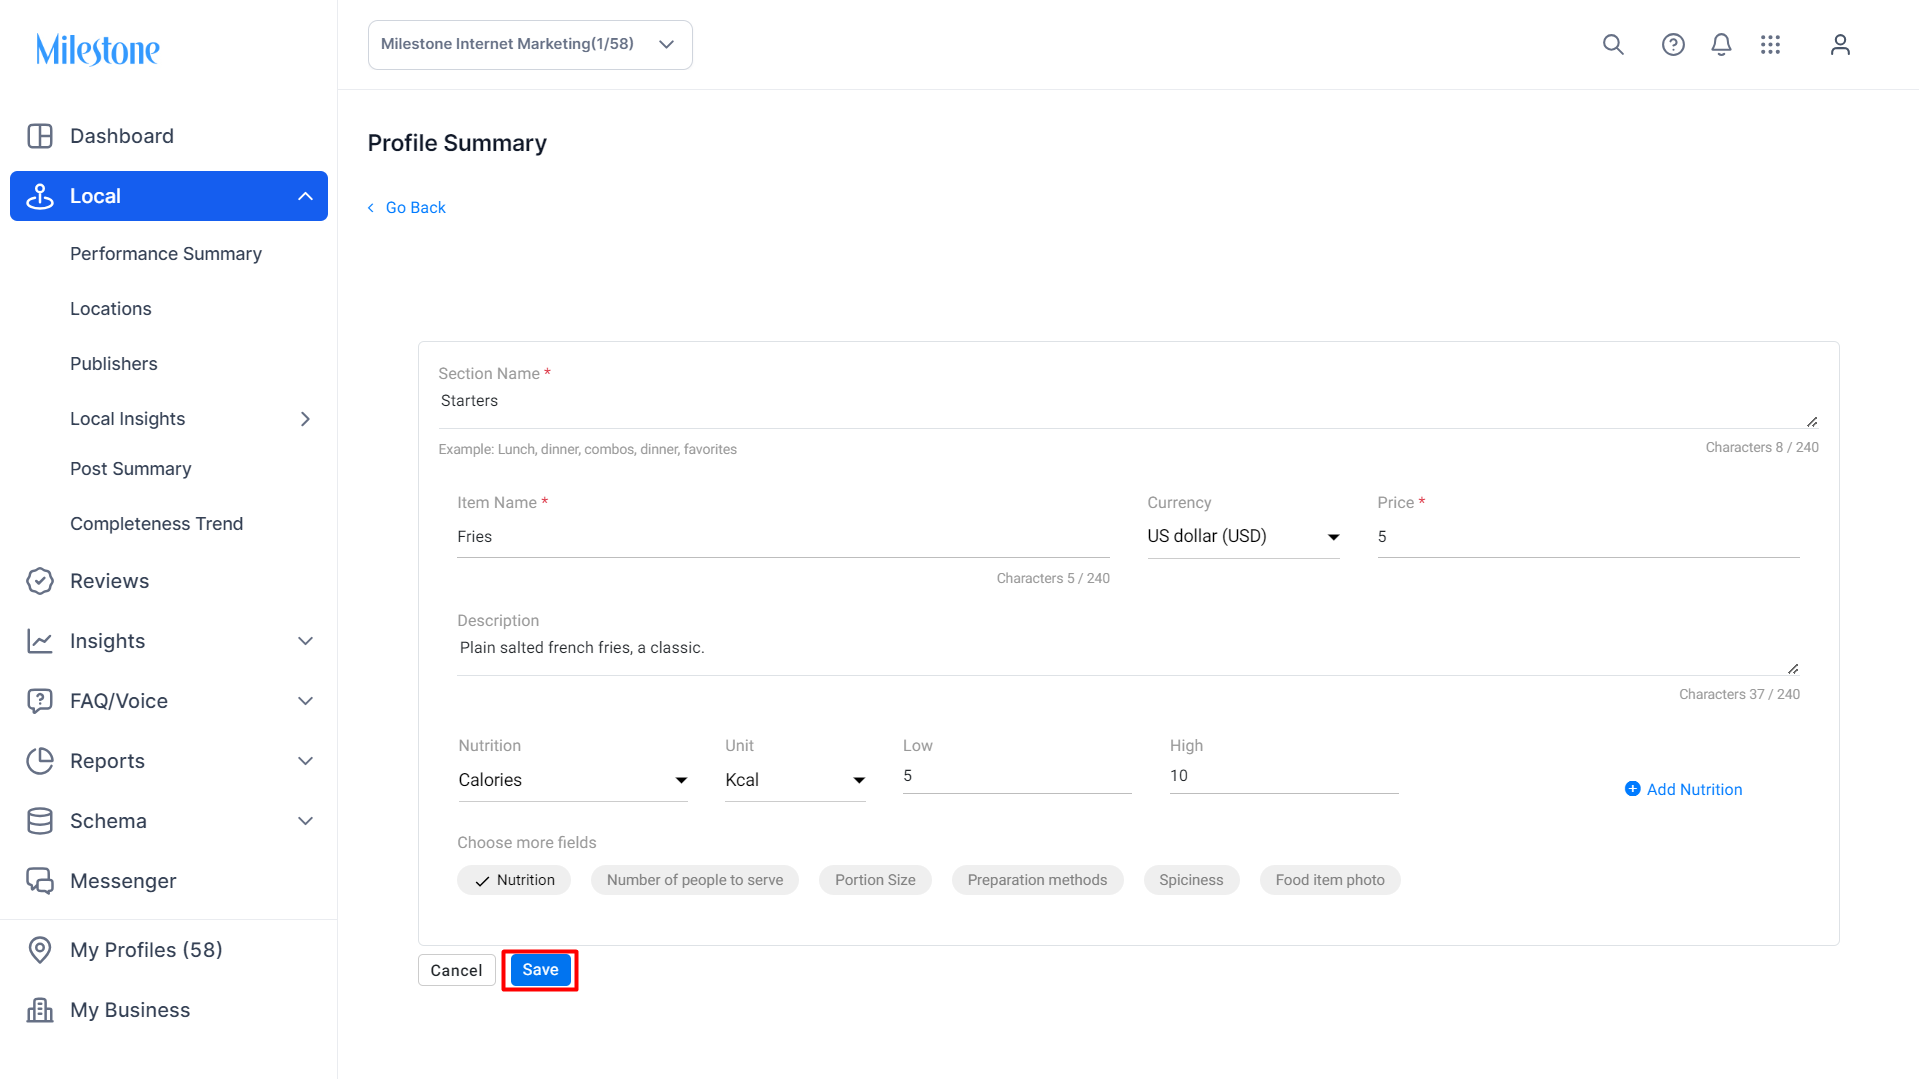This screenshot has height=1079, width=1919.
Task: Click the High value input
Action: (x=1284, y=776)
